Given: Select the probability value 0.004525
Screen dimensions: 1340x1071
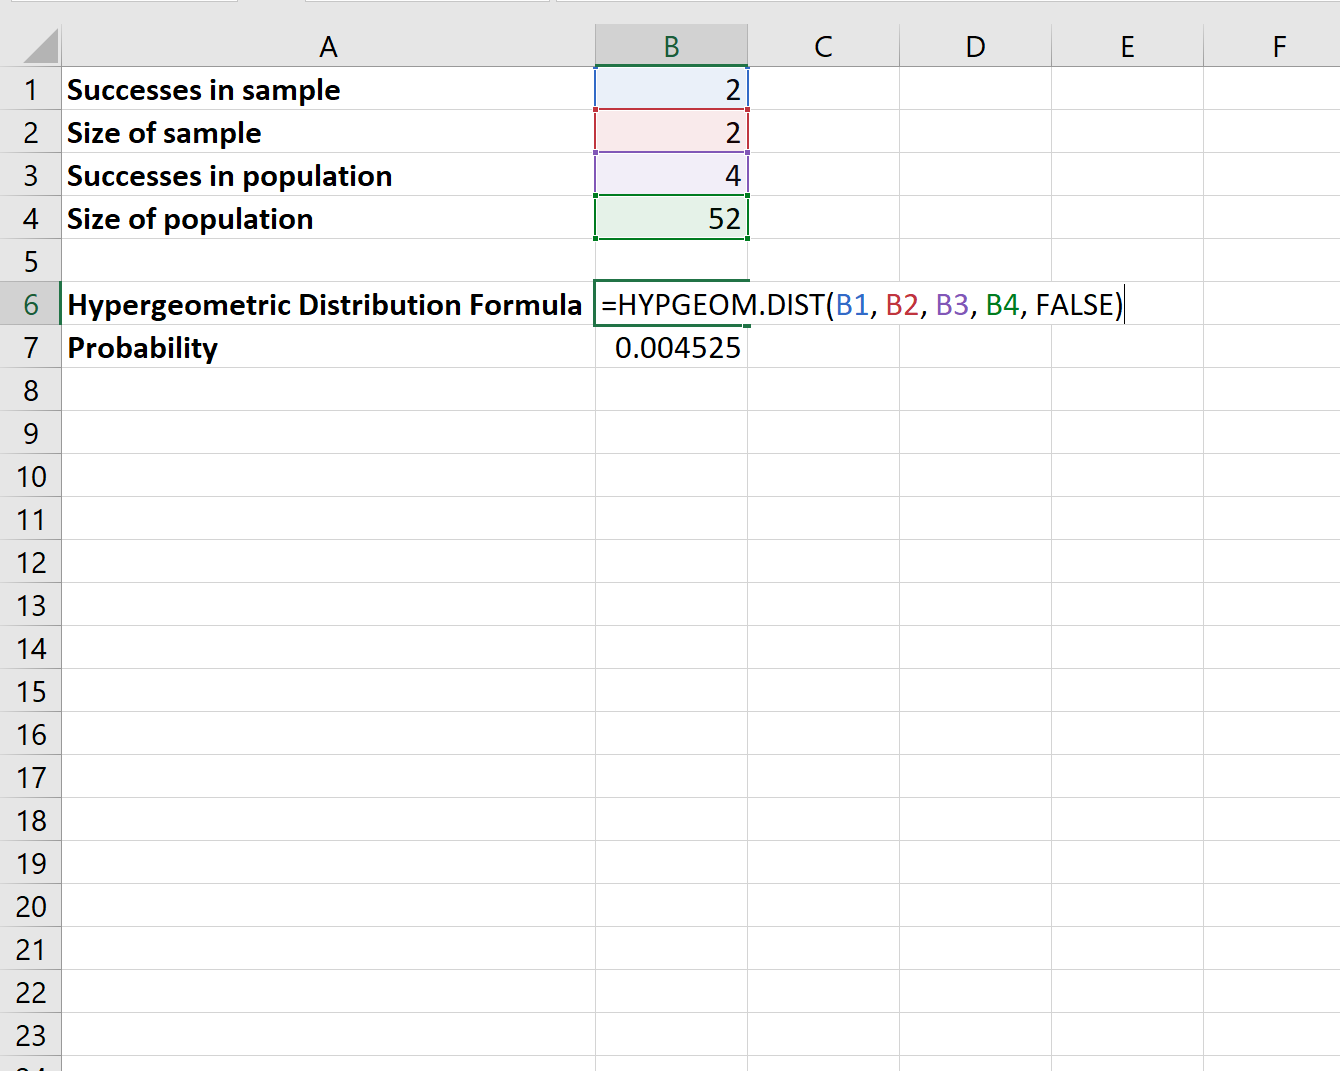Looking at the screenshot, I should point(670,347).
